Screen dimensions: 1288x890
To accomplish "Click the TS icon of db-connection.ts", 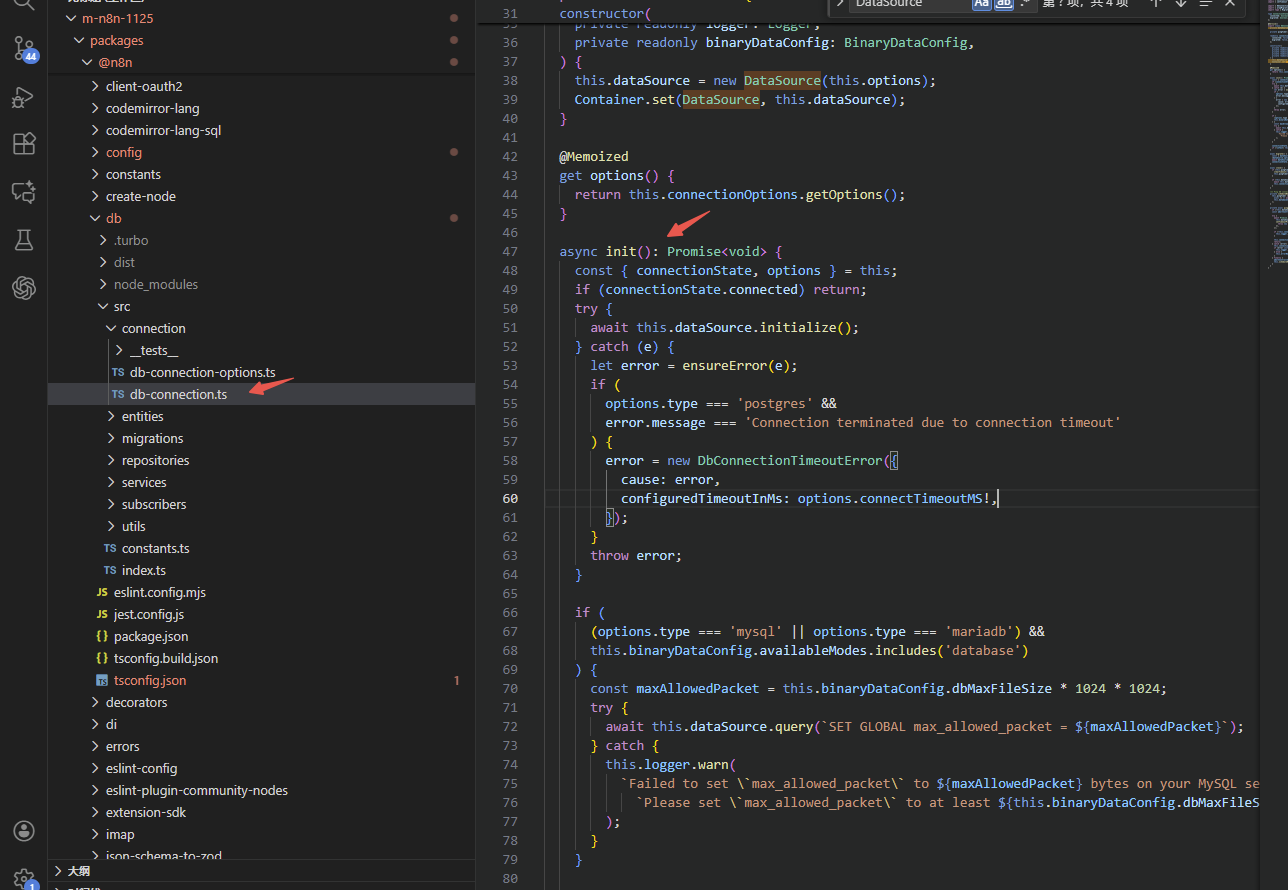I will click(x=118, y=394).
